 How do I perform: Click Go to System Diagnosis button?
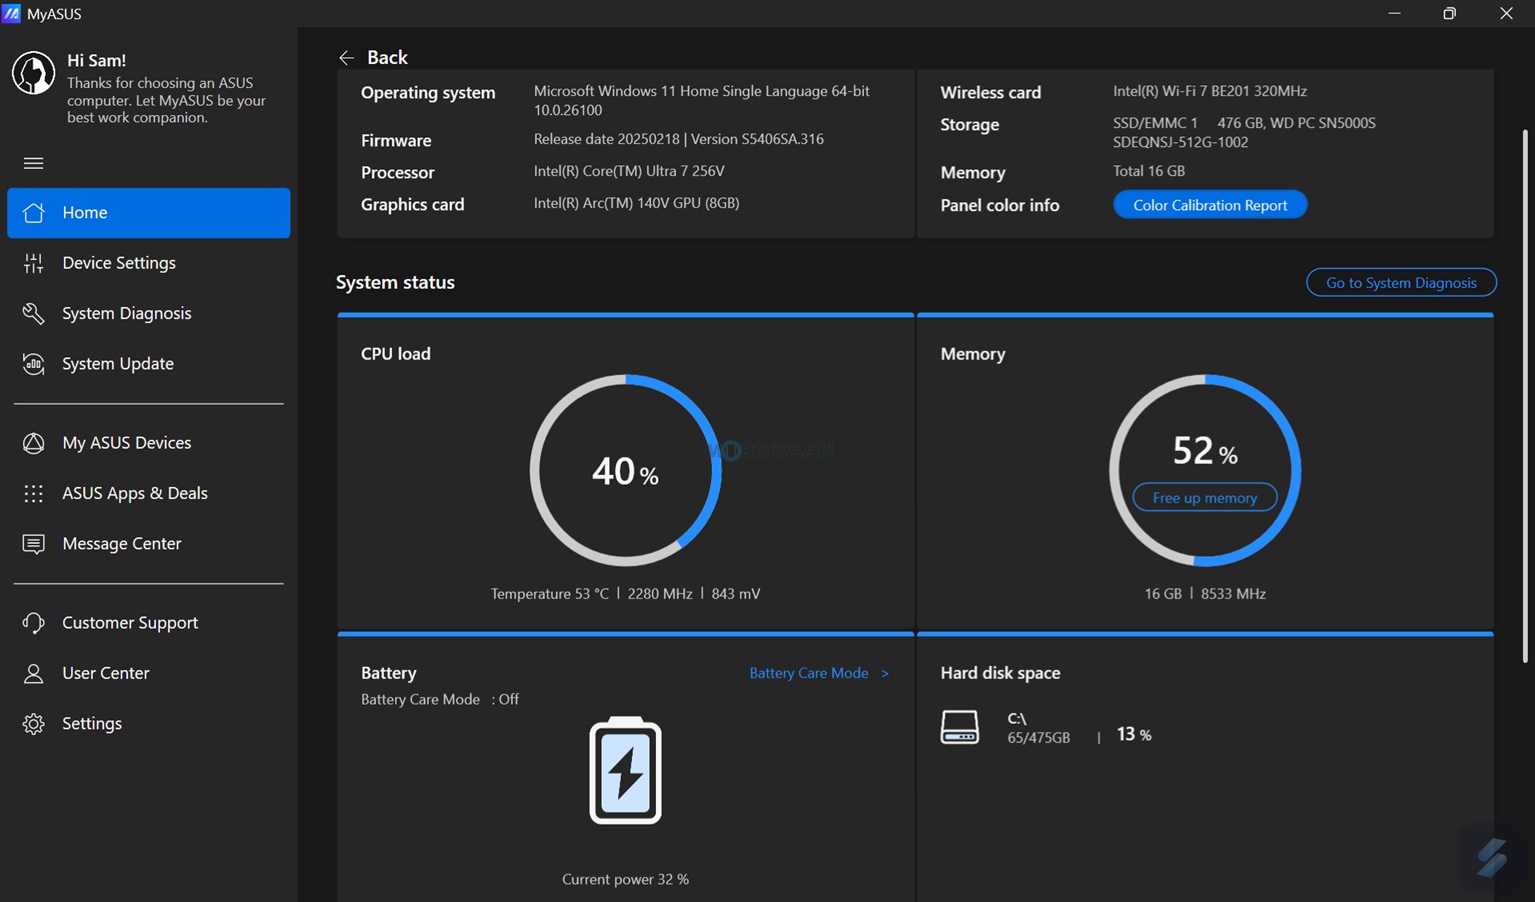[x=1401, y=283]
